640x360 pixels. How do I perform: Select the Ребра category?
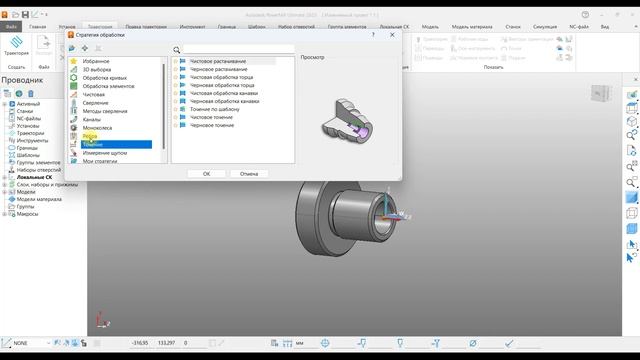pos(89,136)
